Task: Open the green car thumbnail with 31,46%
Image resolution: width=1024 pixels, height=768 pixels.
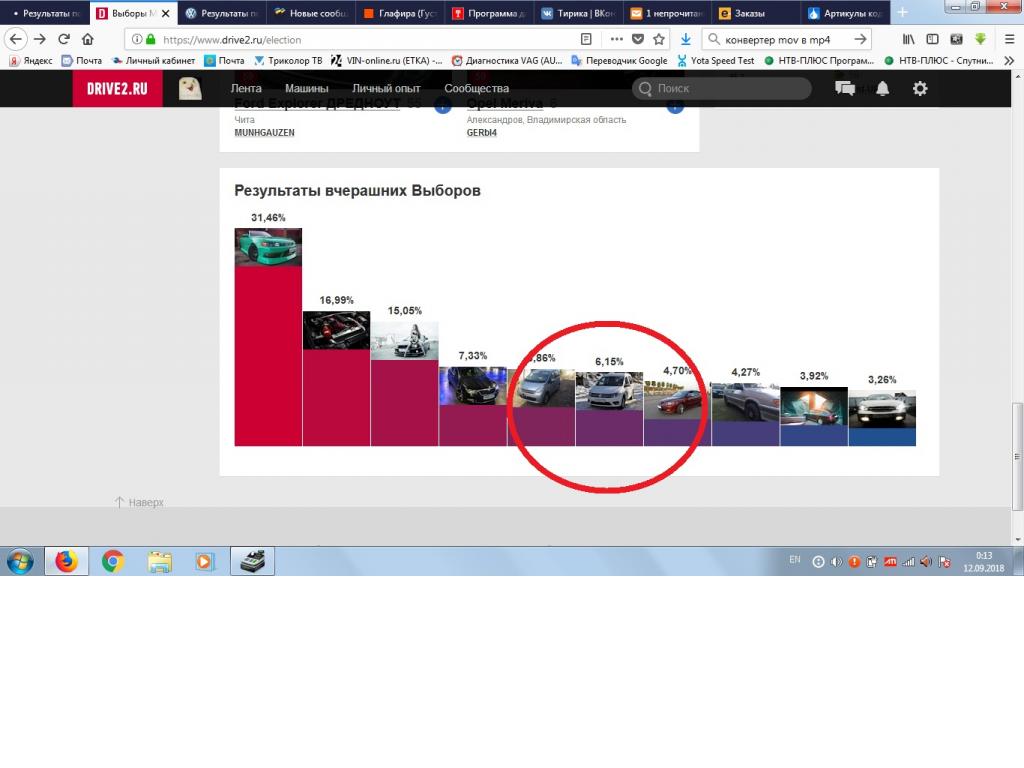Action: click(268, 247)
